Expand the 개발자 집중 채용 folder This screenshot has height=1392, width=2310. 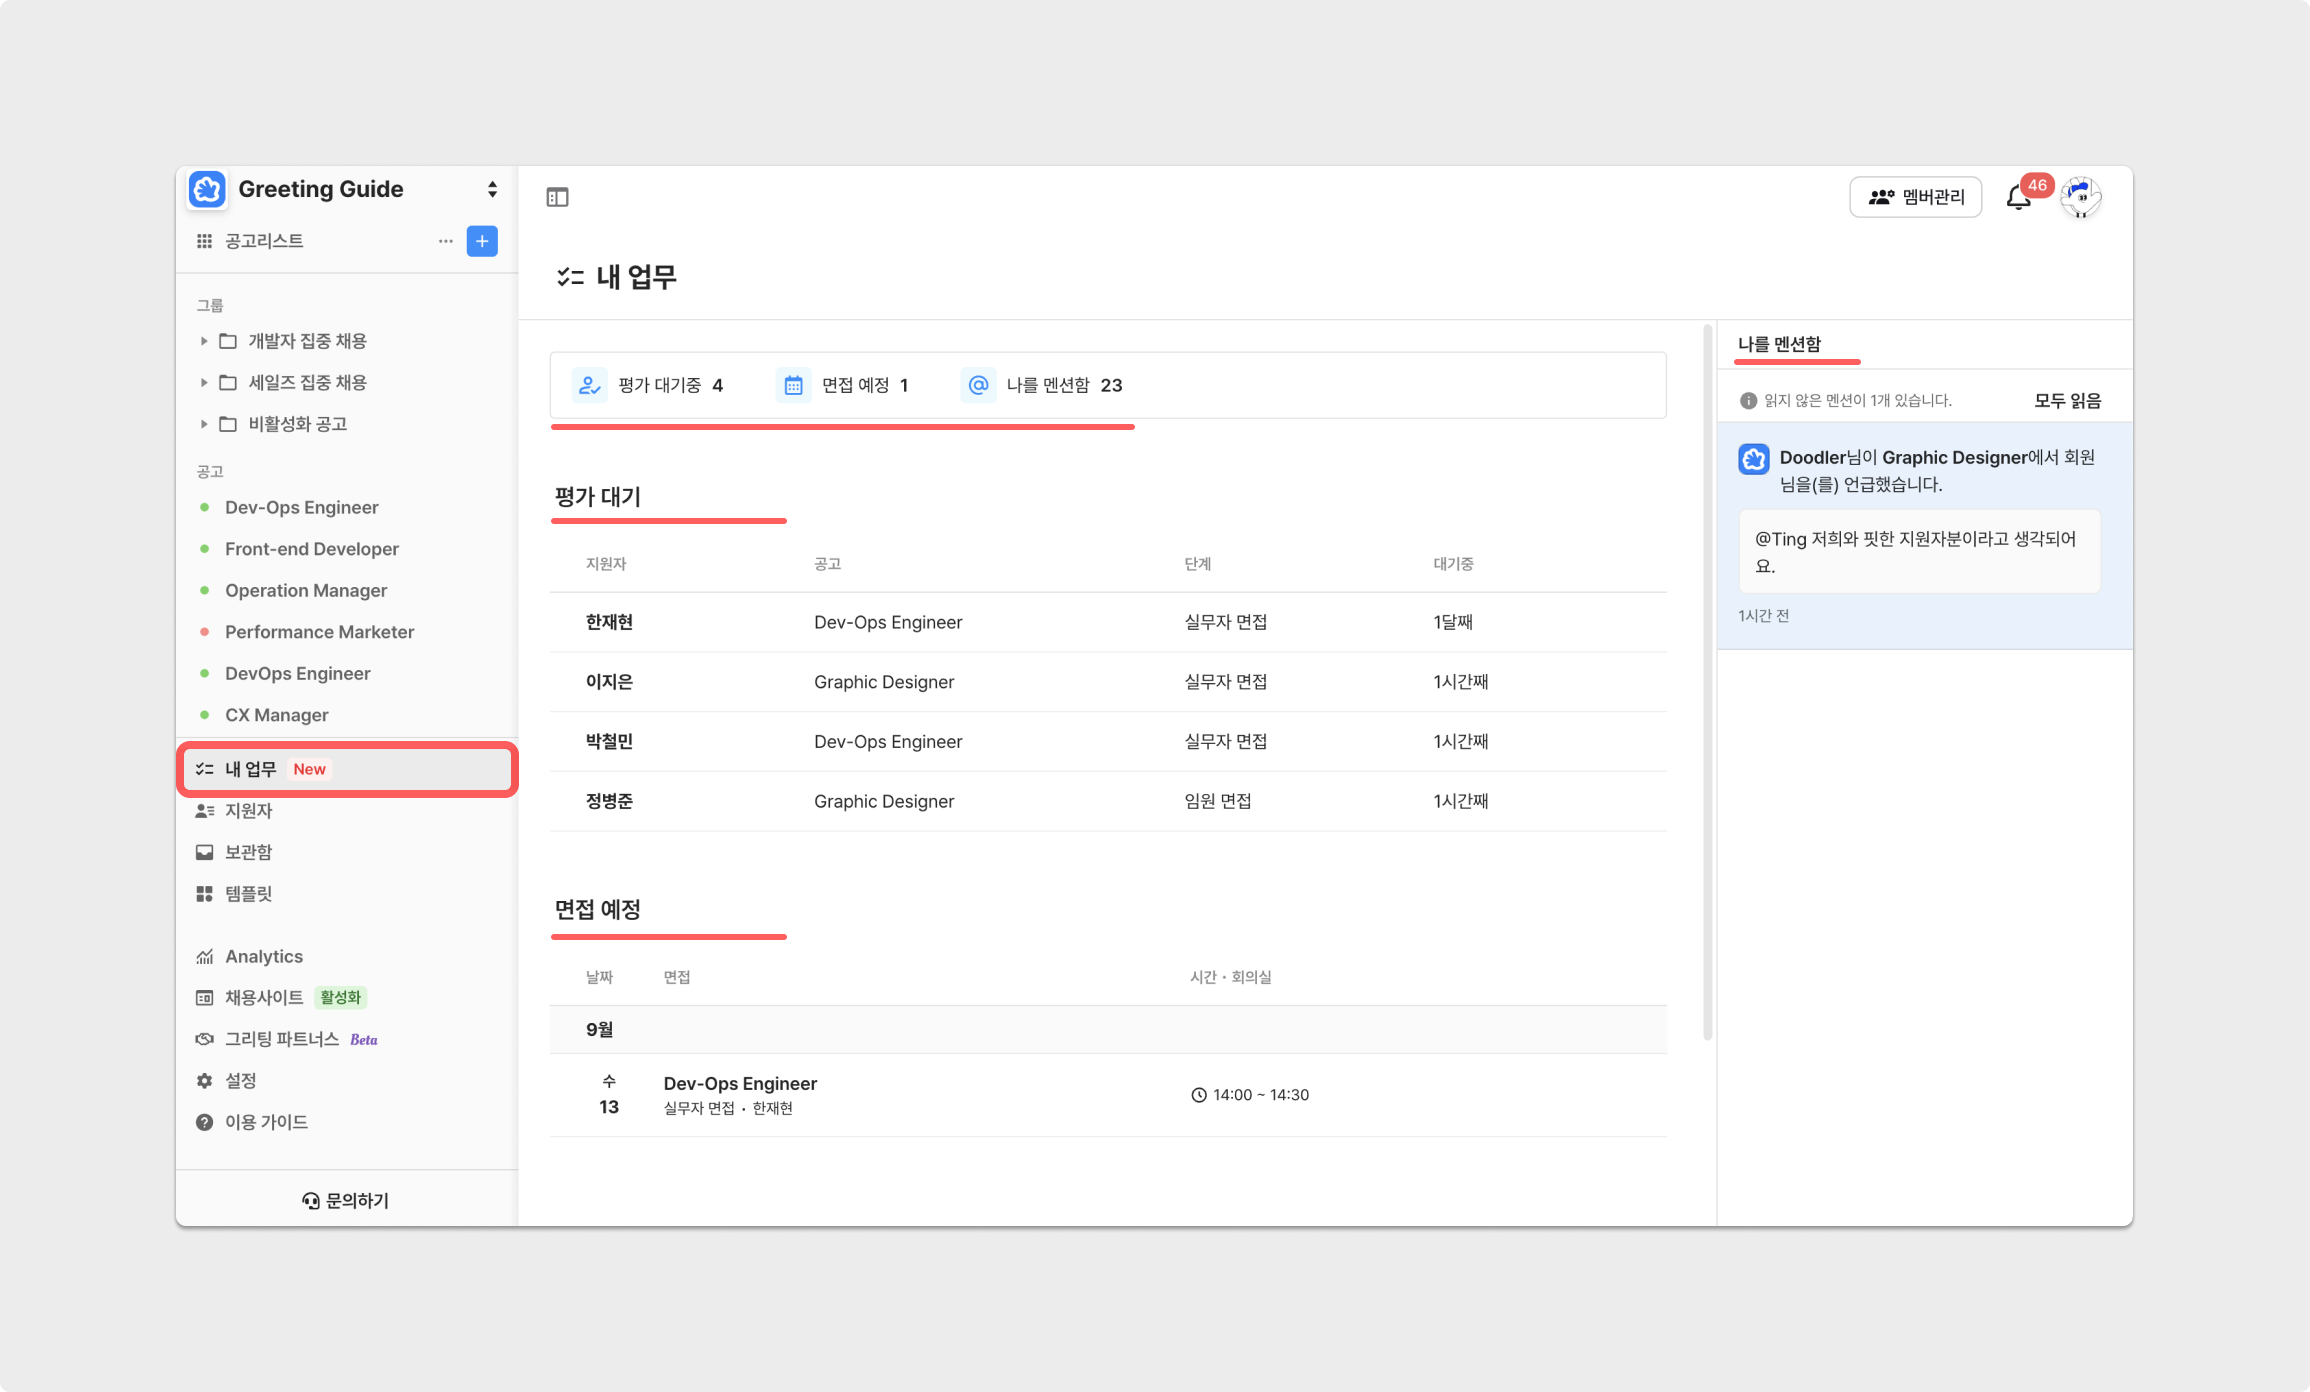tap(205, 341)
